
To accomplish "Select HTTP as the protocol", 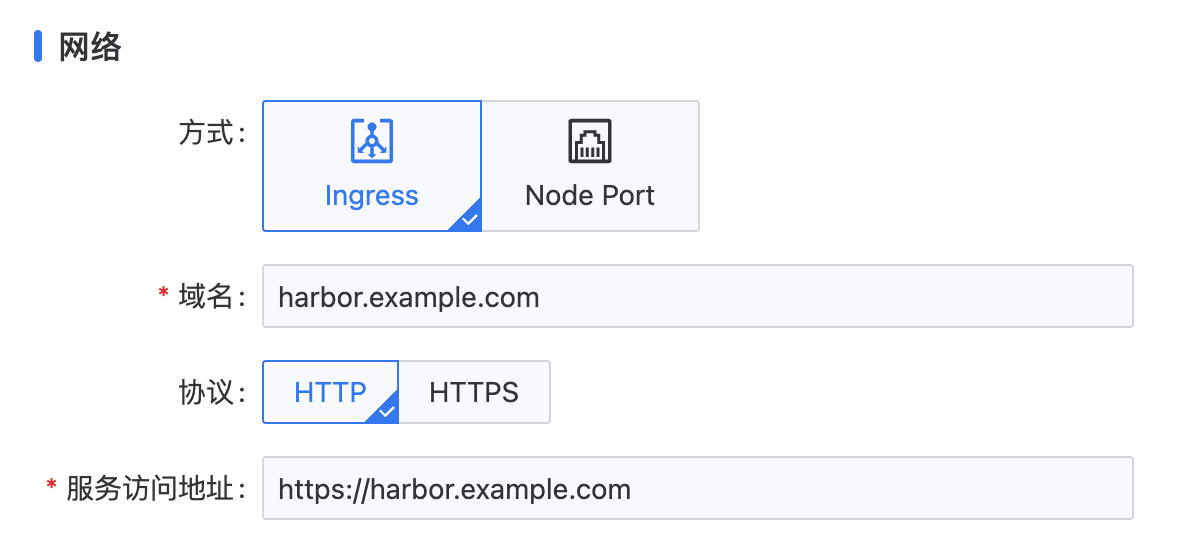I will point(330,392).
